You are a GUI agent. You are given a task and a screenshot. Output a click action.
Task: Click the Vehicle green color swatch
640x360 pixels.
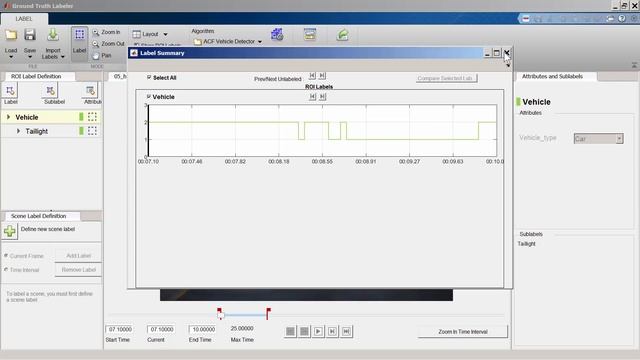coord(81,117)
